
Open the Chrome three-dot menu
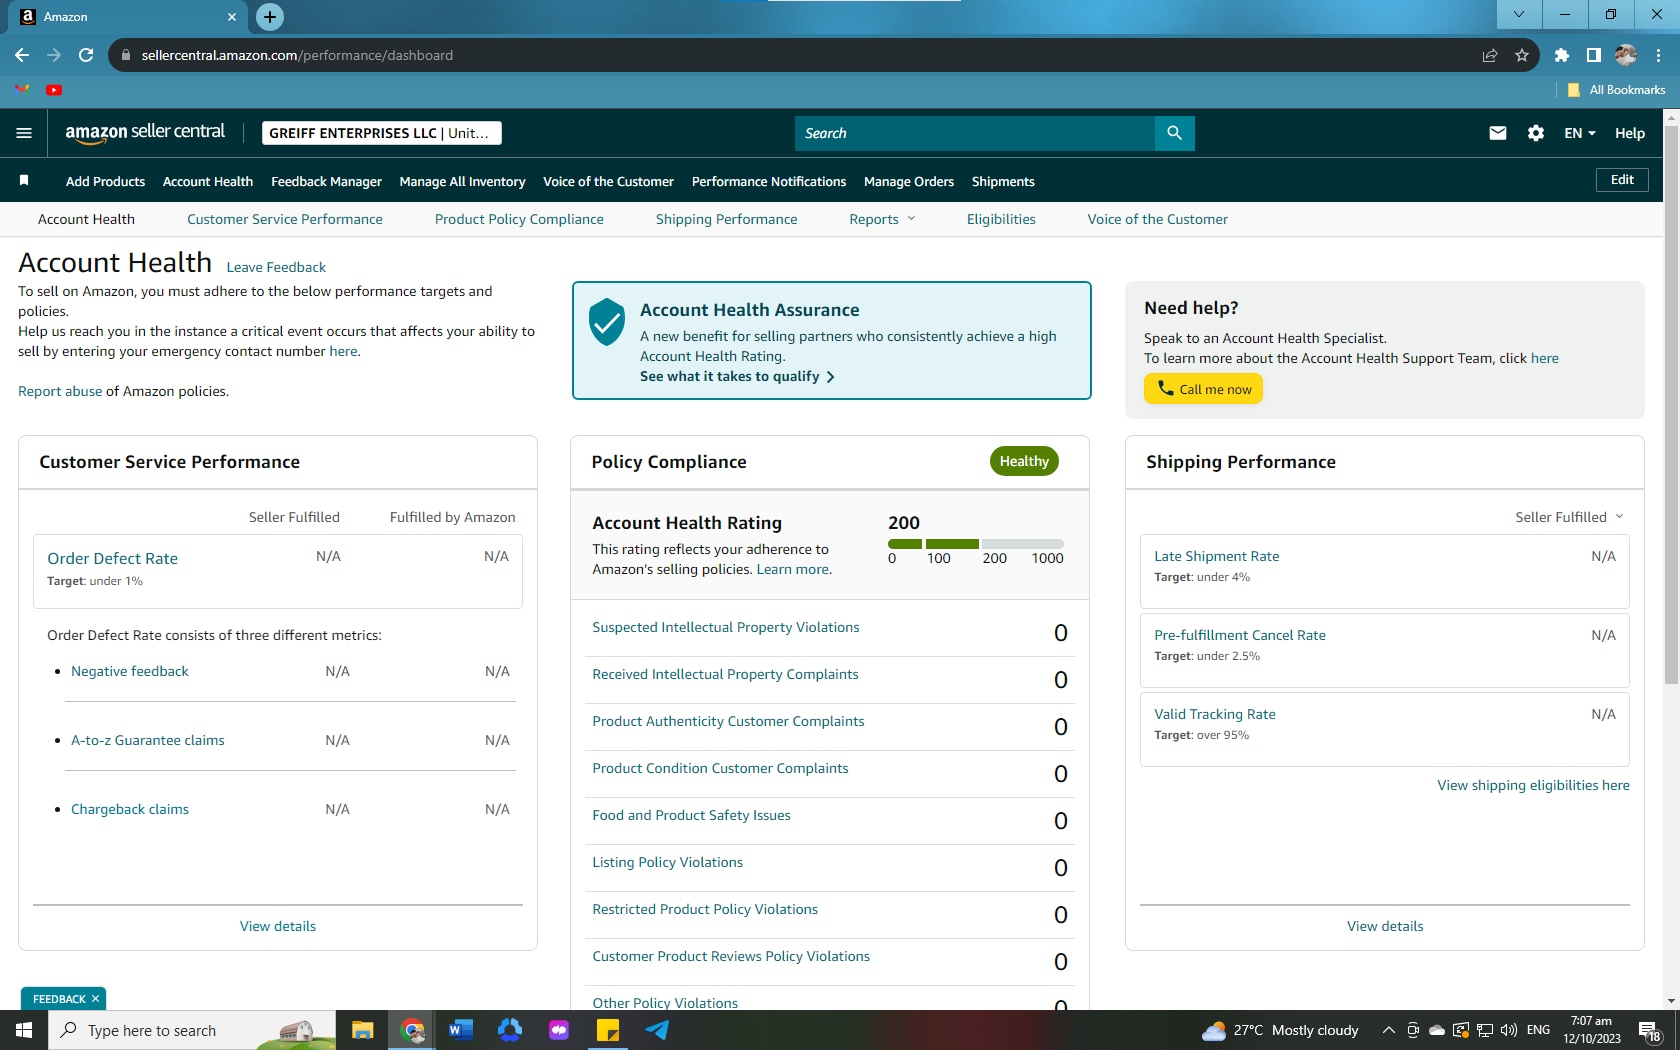click(1658, 55)
